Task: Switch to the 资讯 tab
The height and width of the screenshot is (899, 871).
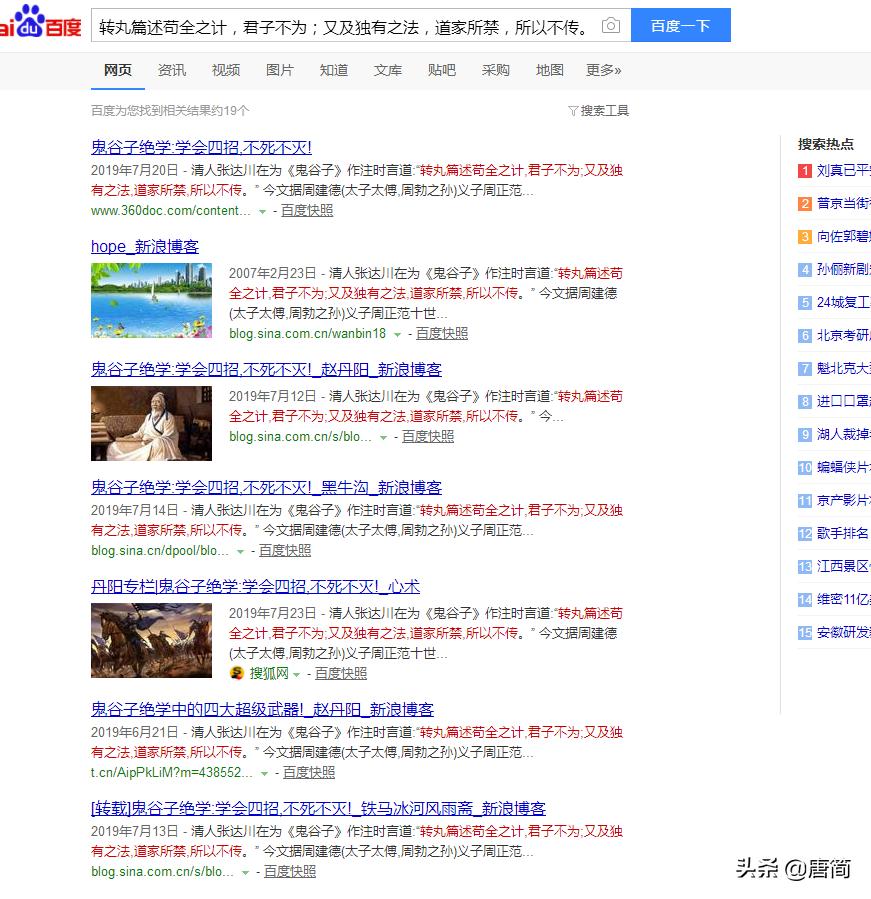Action: click(172, 70)
